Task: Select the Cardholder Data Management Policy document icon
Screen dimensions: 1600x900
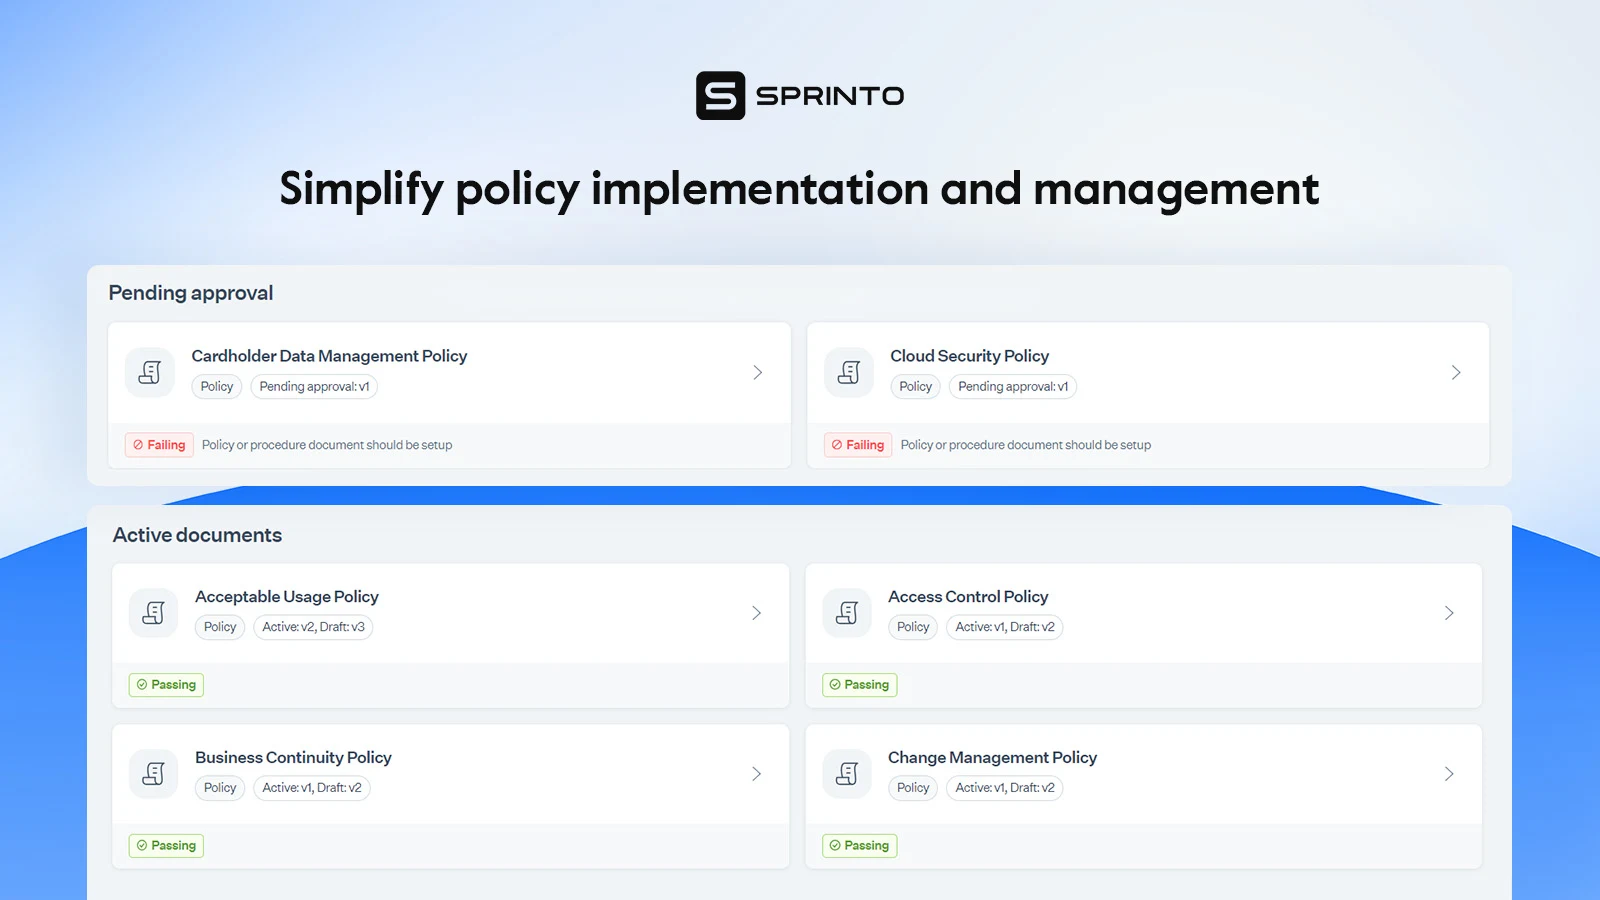Action: [x=149, y=372]
